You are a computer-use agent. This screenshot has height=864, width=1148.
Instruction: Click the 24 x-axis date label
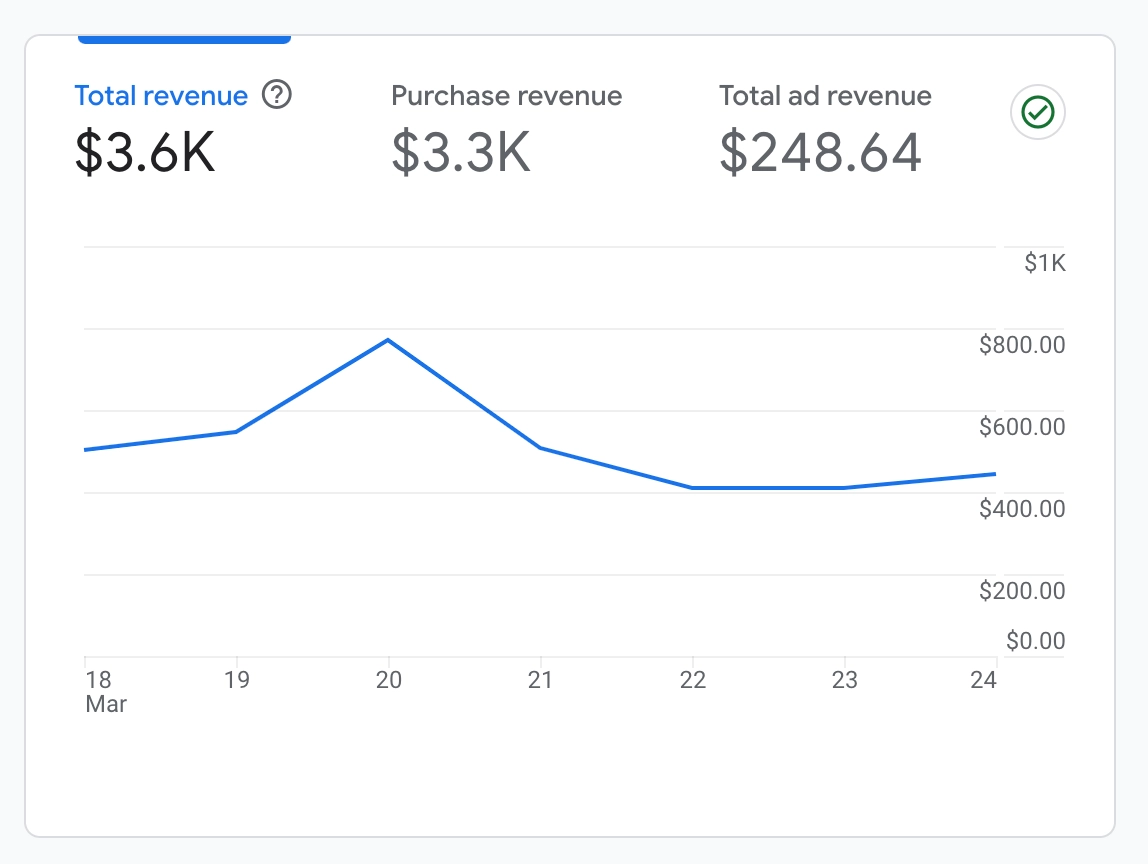[984, 680]
